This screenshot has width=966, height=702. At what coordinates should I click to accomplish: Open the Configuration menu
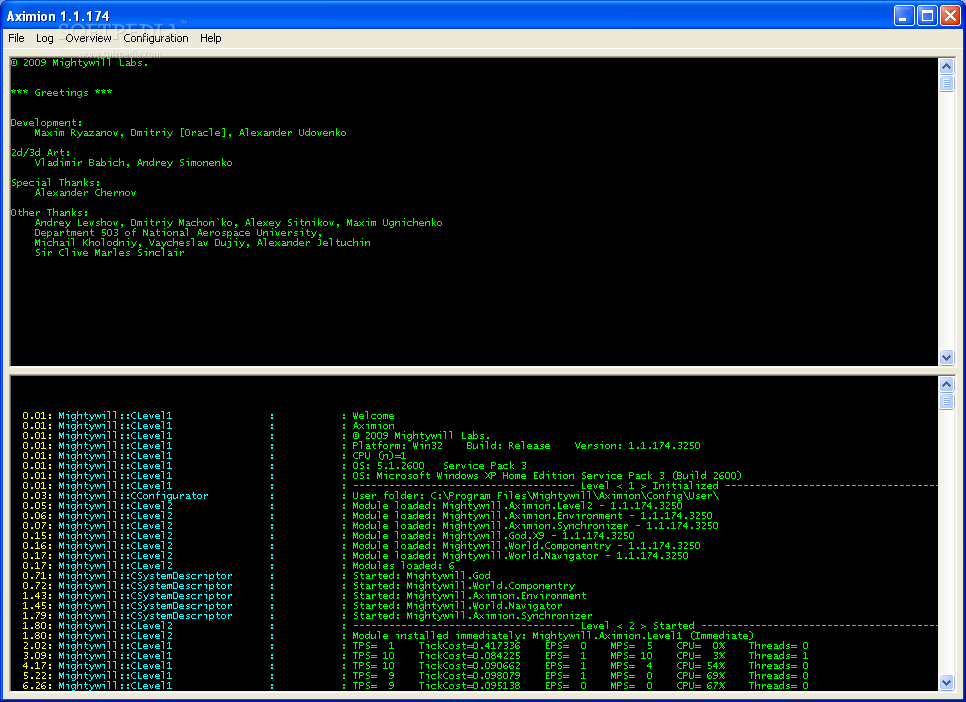[x=156, y=38]
